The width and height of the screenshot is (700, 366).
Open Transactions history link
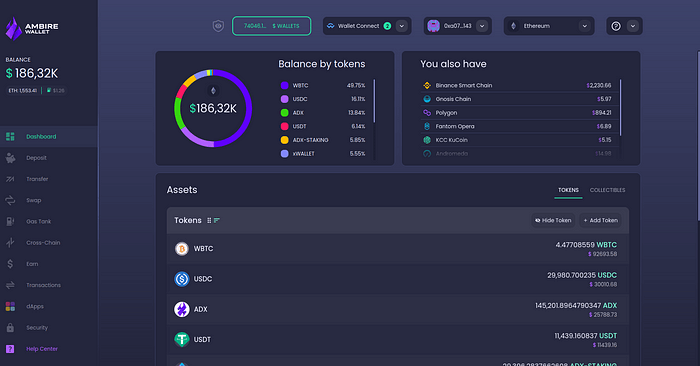pos(43,285)
